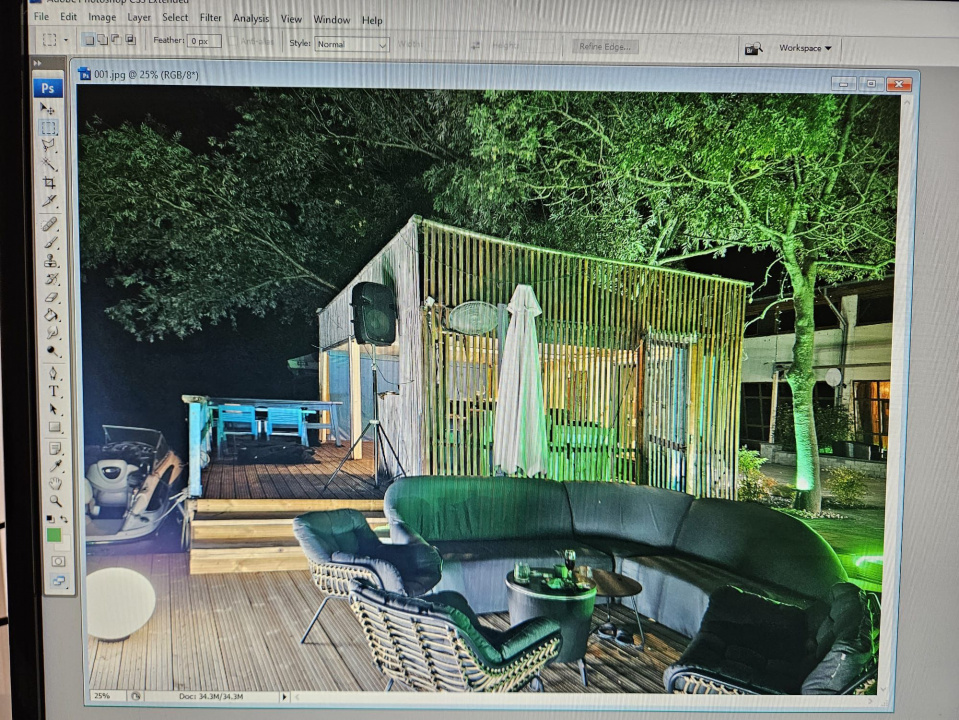The width and height of the screenshot is (959, 720).
Task: Pick the Crop tool
Action: click(x=49, y=183)
